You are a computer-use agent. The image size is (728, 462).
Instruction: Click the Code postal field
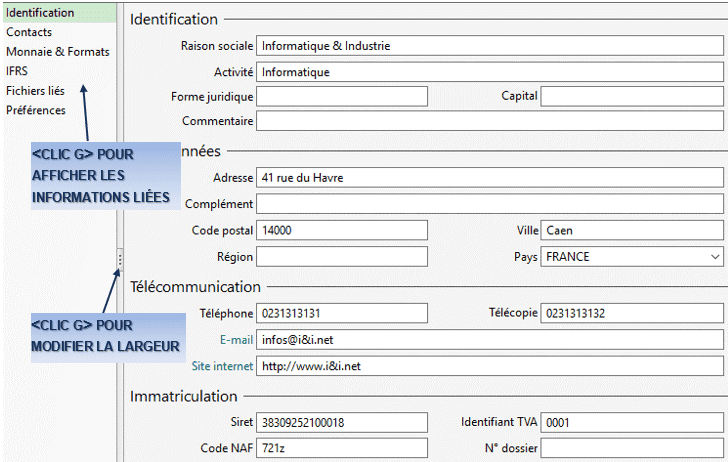[342, 230]
